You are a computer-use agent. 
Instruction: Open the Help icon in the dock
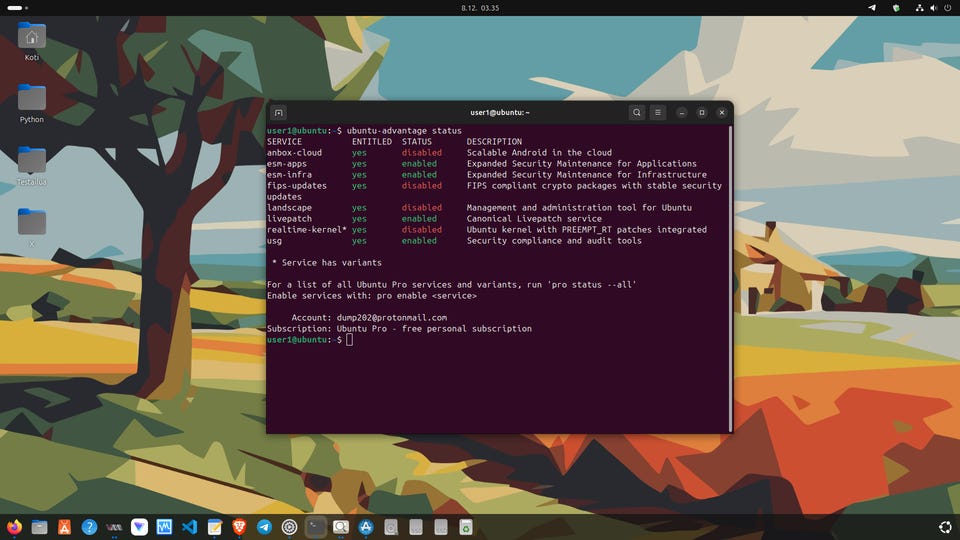tap(89, 526)
